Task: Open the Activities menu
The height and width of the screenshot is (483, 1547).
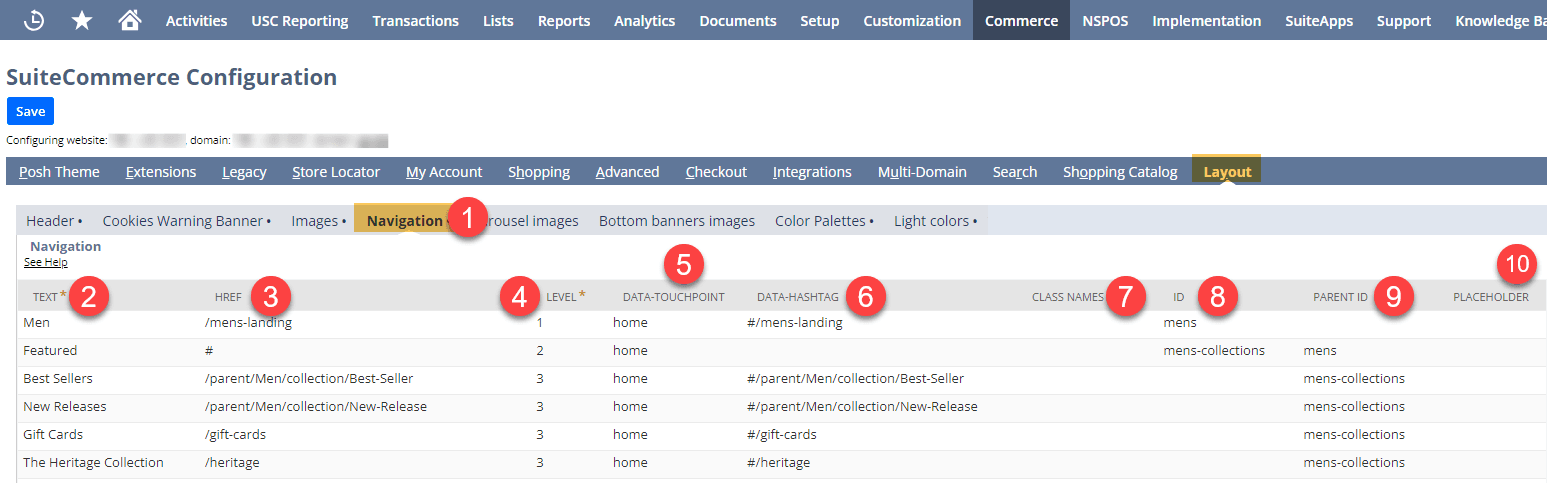Action: point(196,20)
